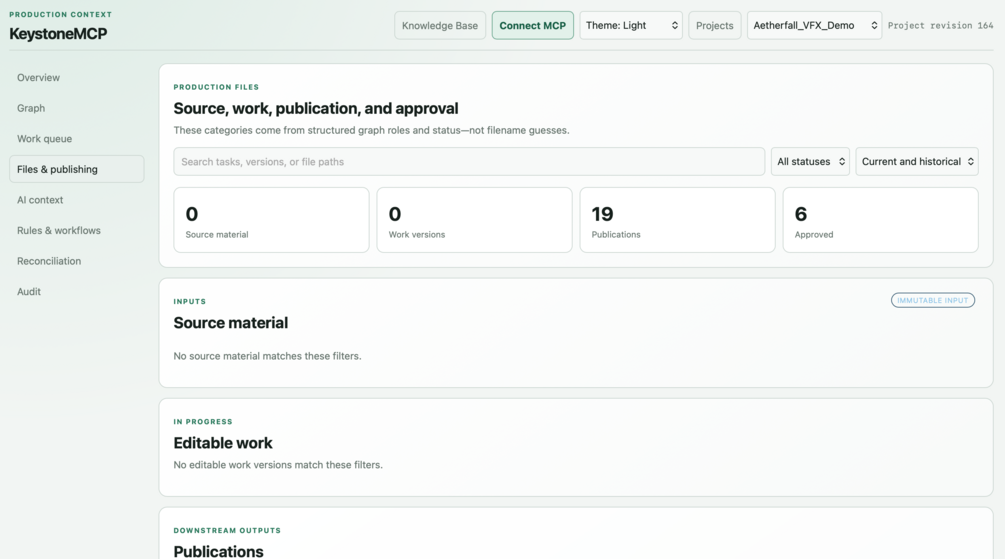The image size is (1005, 559).
Task: Select Files & publishing sidebar item
Action: 76,169
